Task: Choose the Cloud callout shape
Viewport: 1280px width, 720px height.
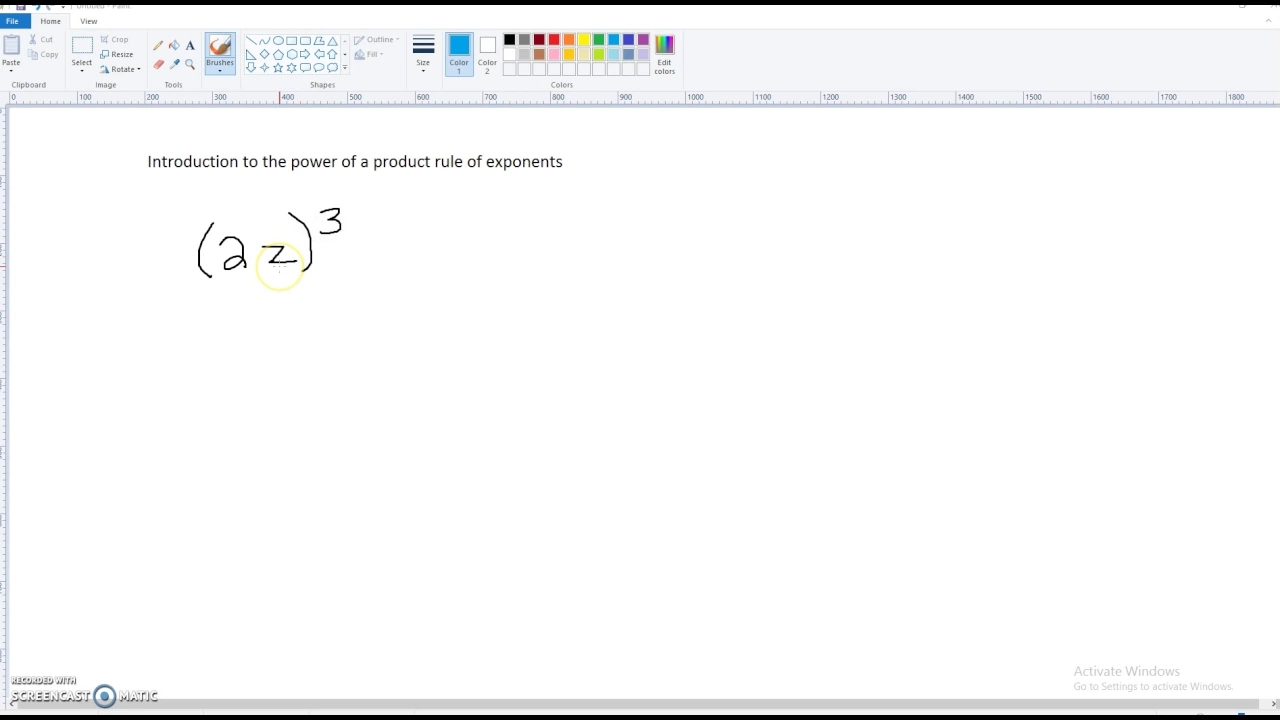Action: 332,67
